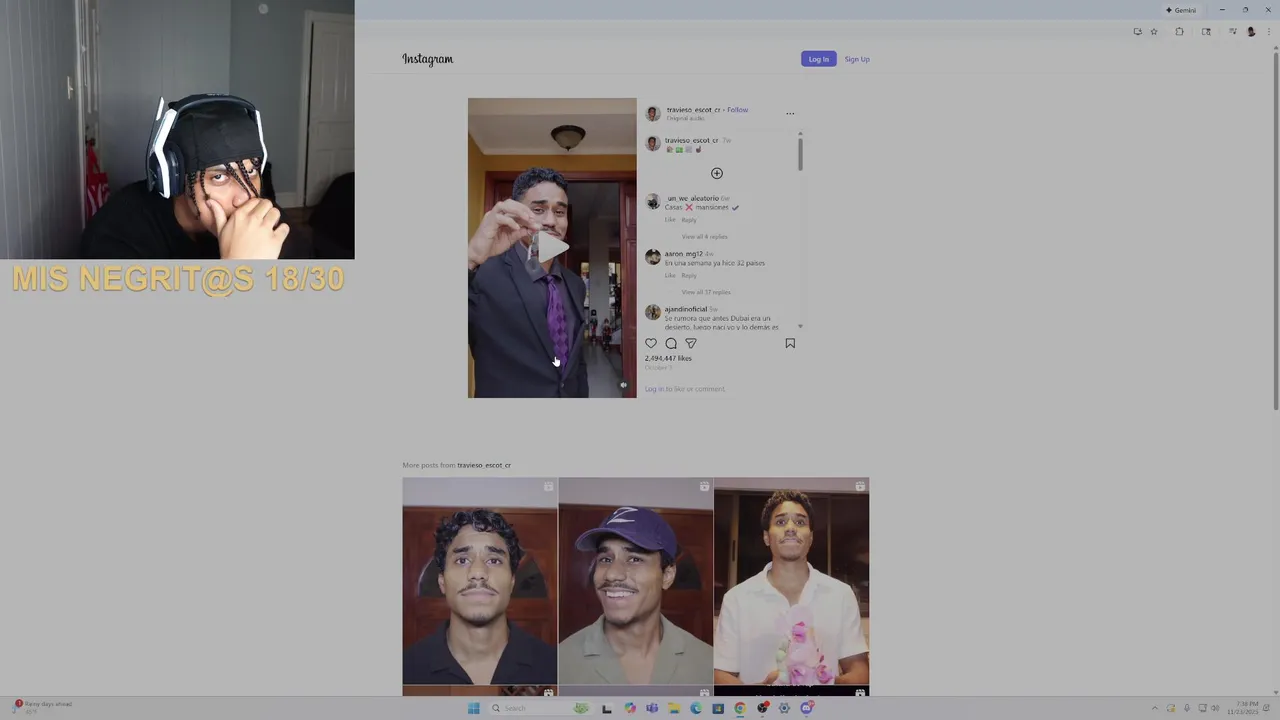Click the Log In button

click(x=818, y=59)
